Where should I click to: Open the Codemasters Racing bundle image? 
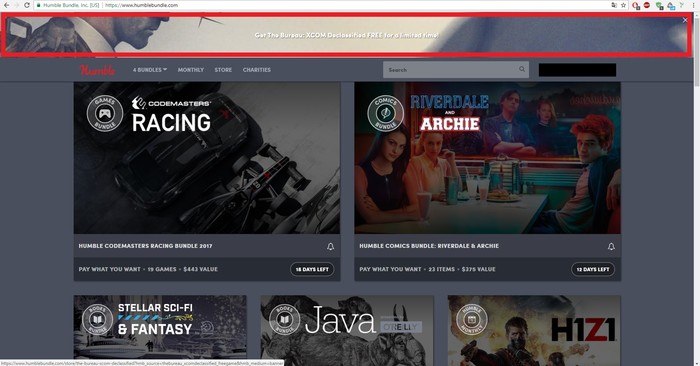click(207, 158)
